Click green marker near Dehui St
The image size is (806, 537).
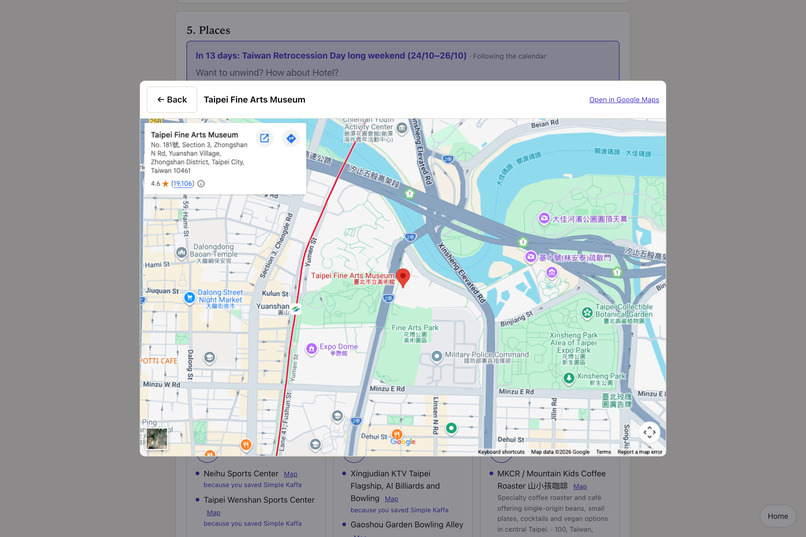pos(451,428)
